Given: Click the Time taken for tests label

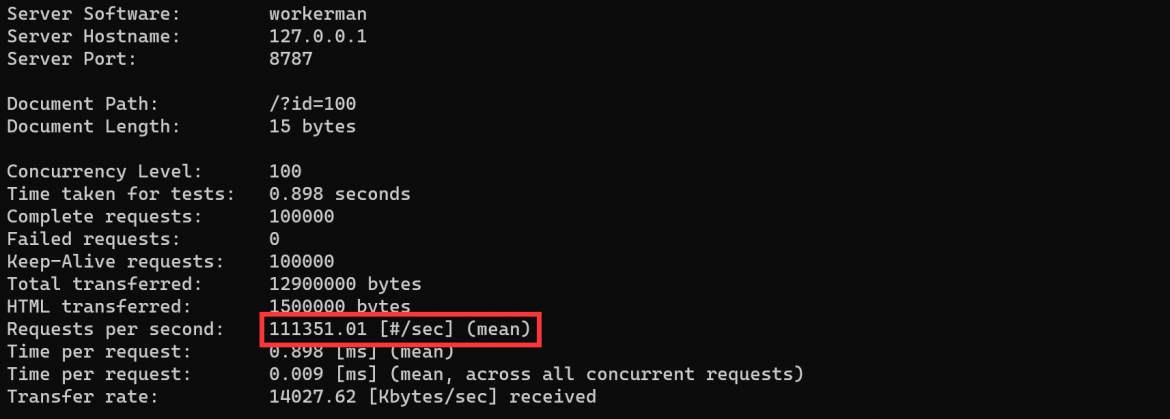Looking at the screenshot, I should pos(121,194).
